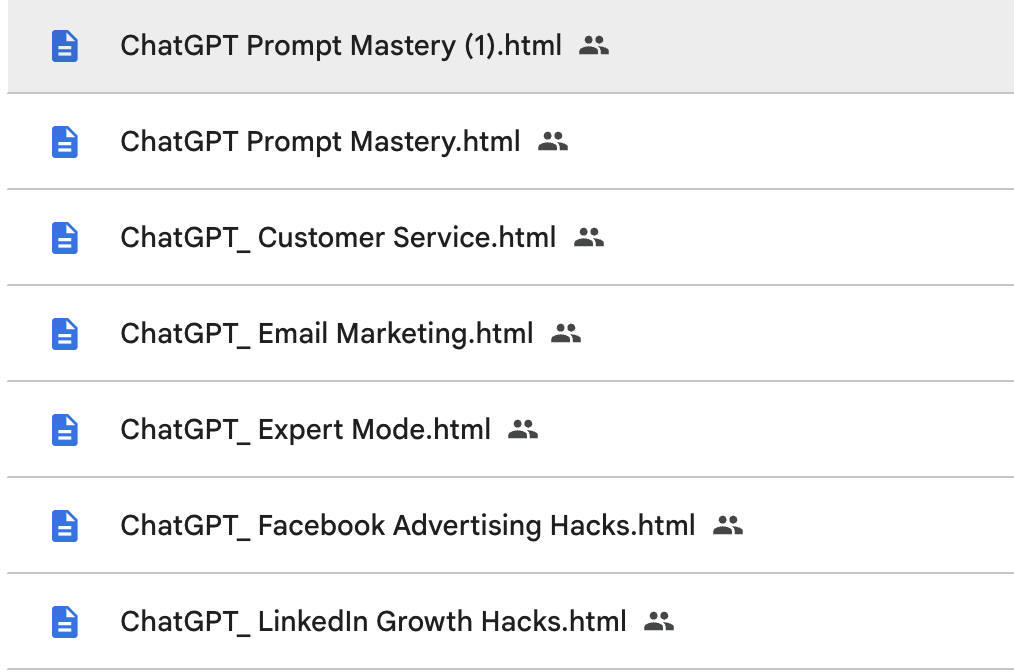This screenshot has width=1014, height=672.
Task: Click the file icon for Facebook Advertising Hacks
Action: [65, 526]
